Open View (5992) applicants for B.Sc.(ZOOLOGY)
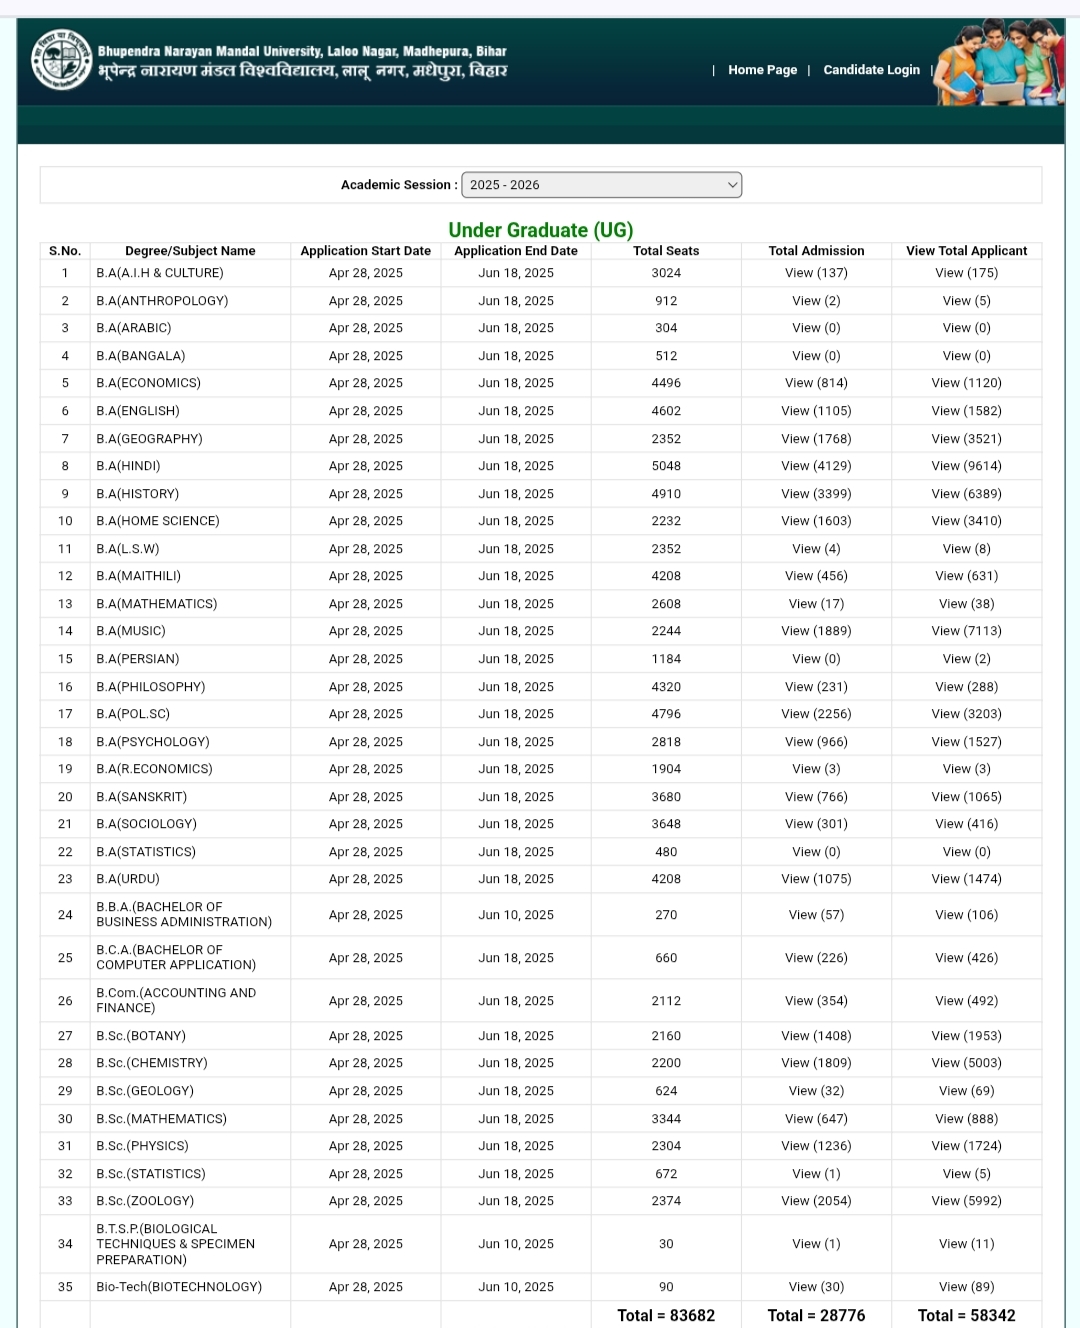This screenshot has height=1328, width=1080. click(967, 1201)
